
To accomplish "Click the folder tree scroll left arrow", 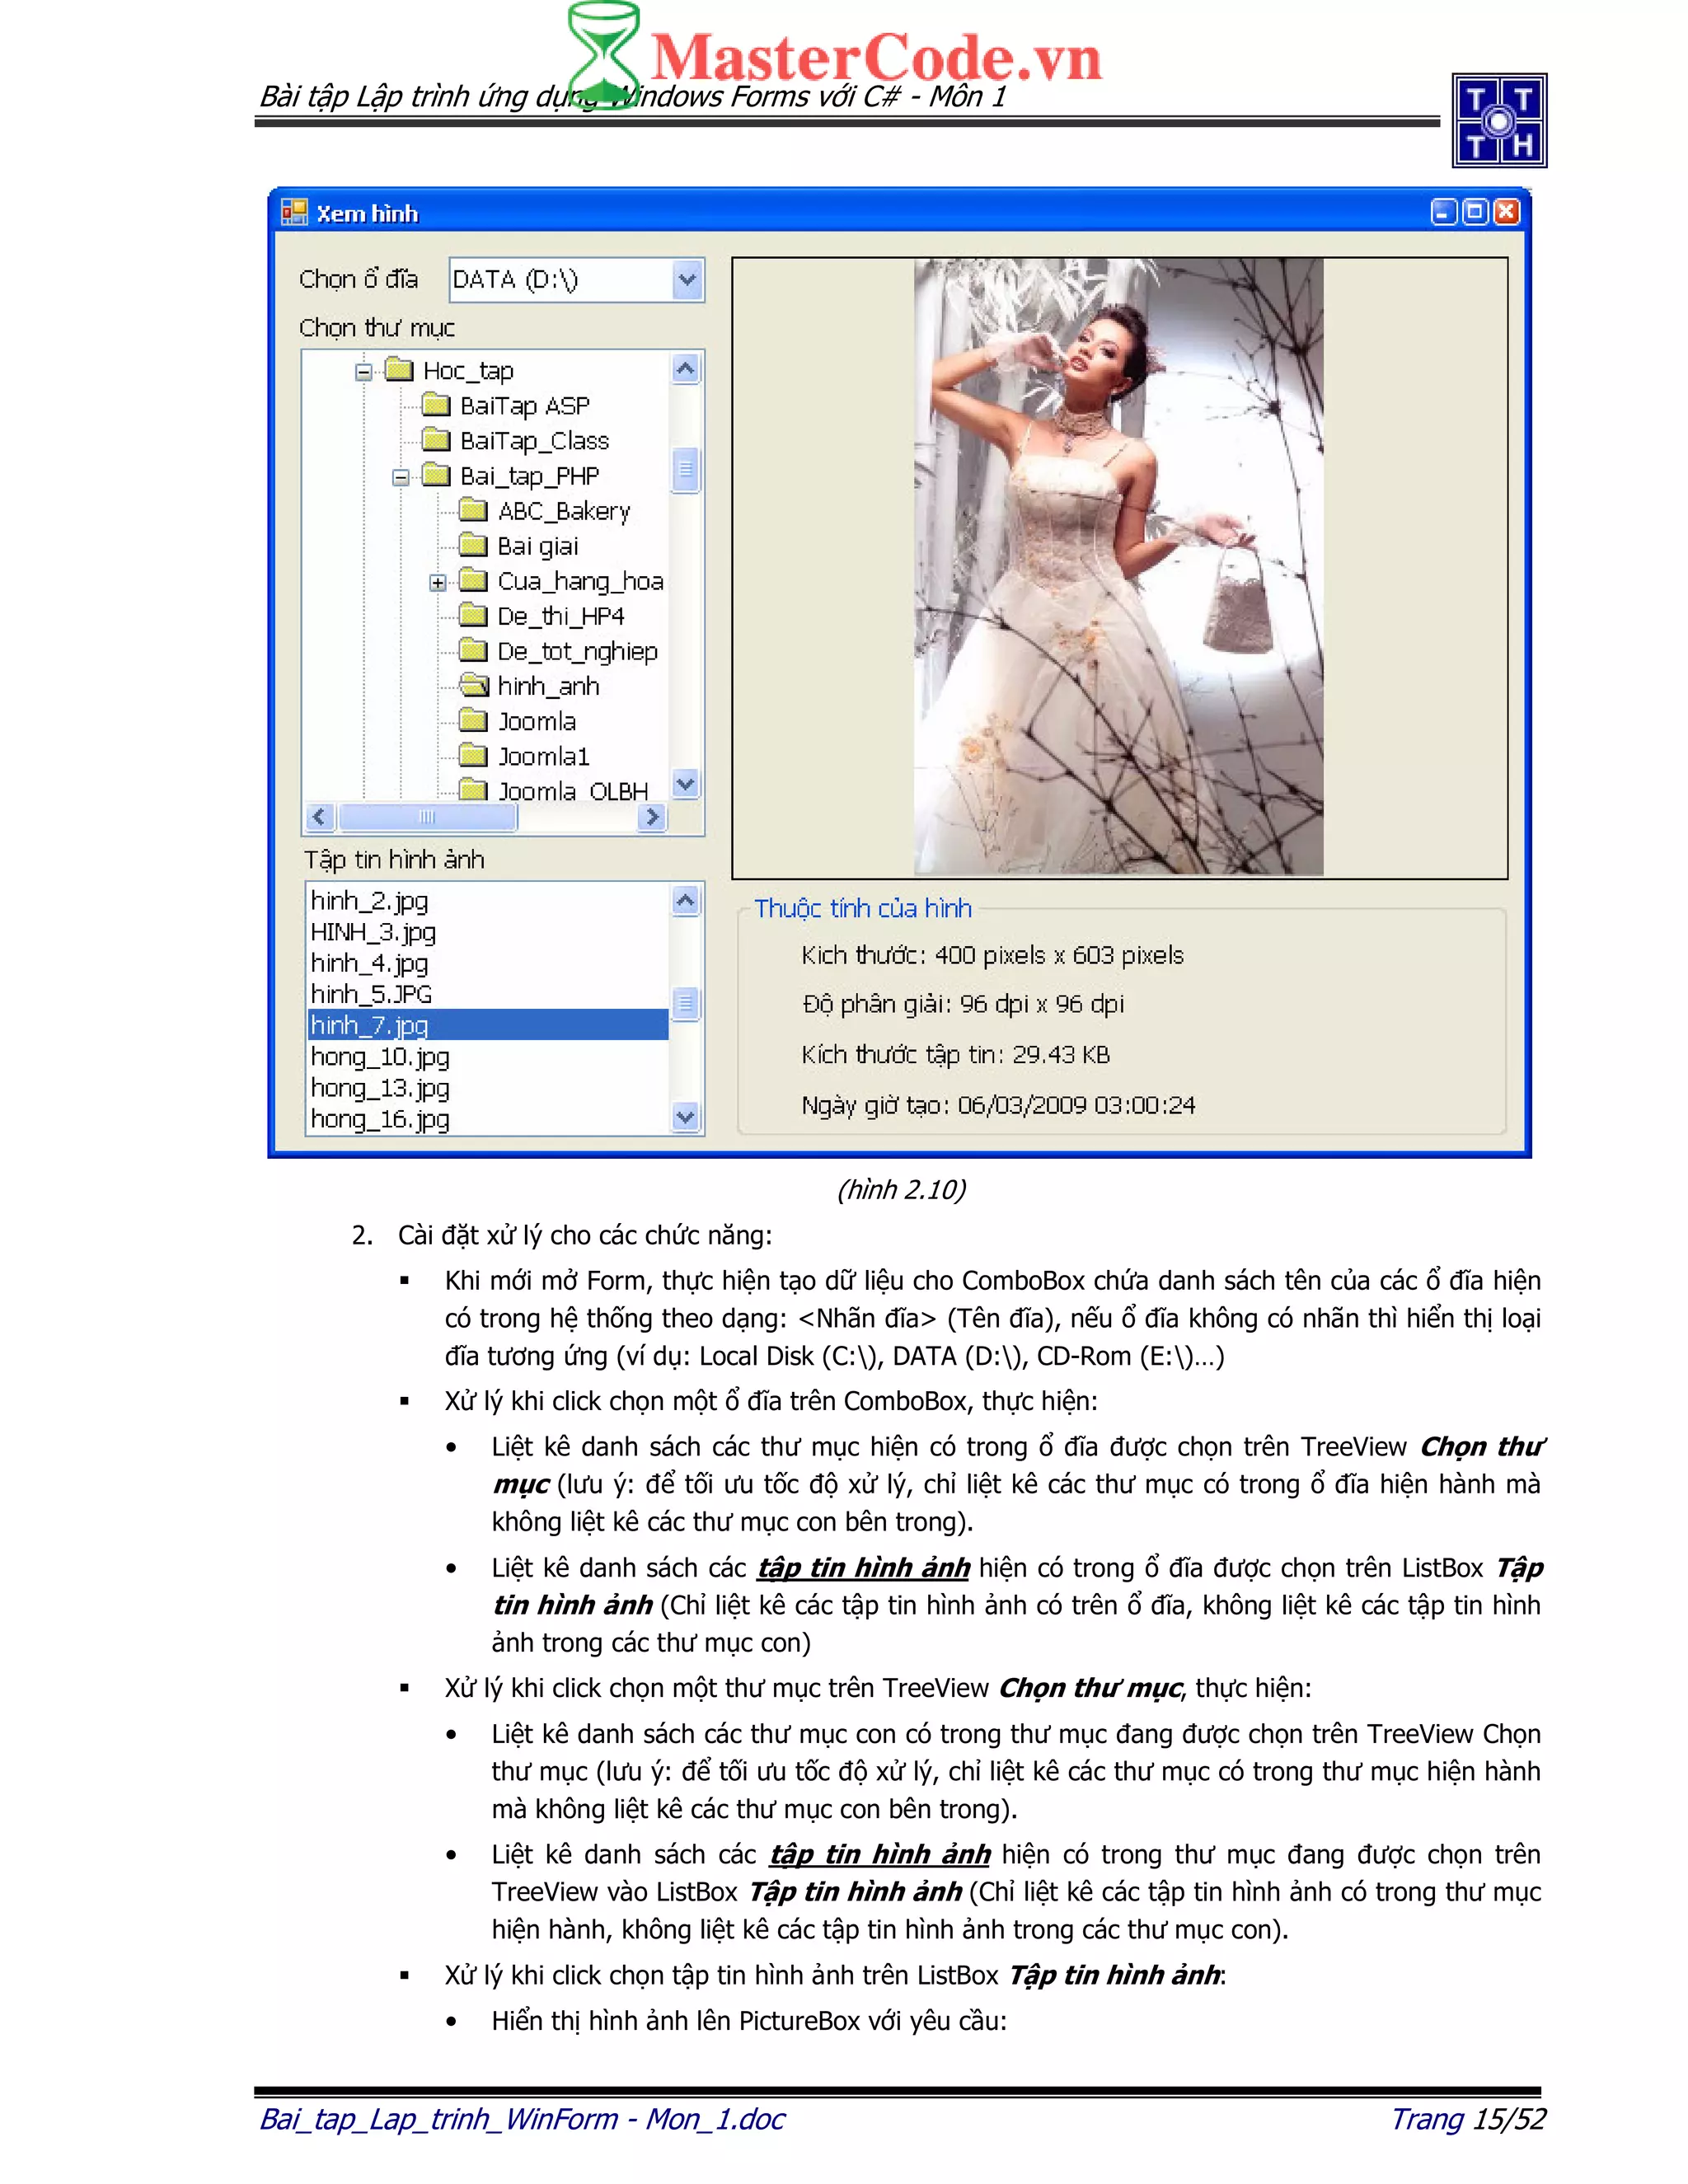I will click(x=319, y=817).
